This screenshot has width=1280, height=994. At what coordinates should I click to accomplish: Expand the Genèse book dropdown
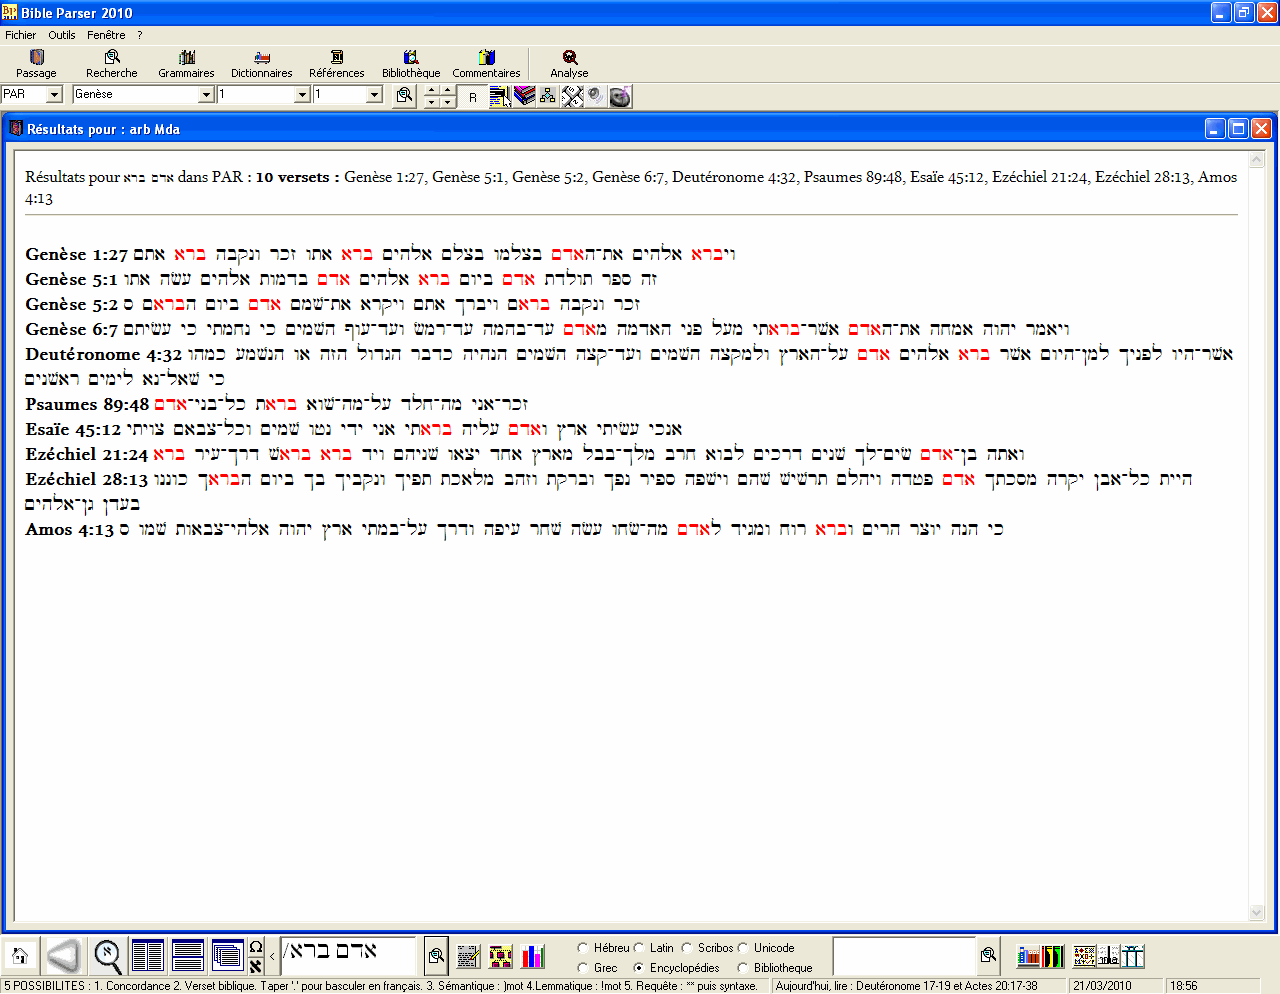click(207, 95)
